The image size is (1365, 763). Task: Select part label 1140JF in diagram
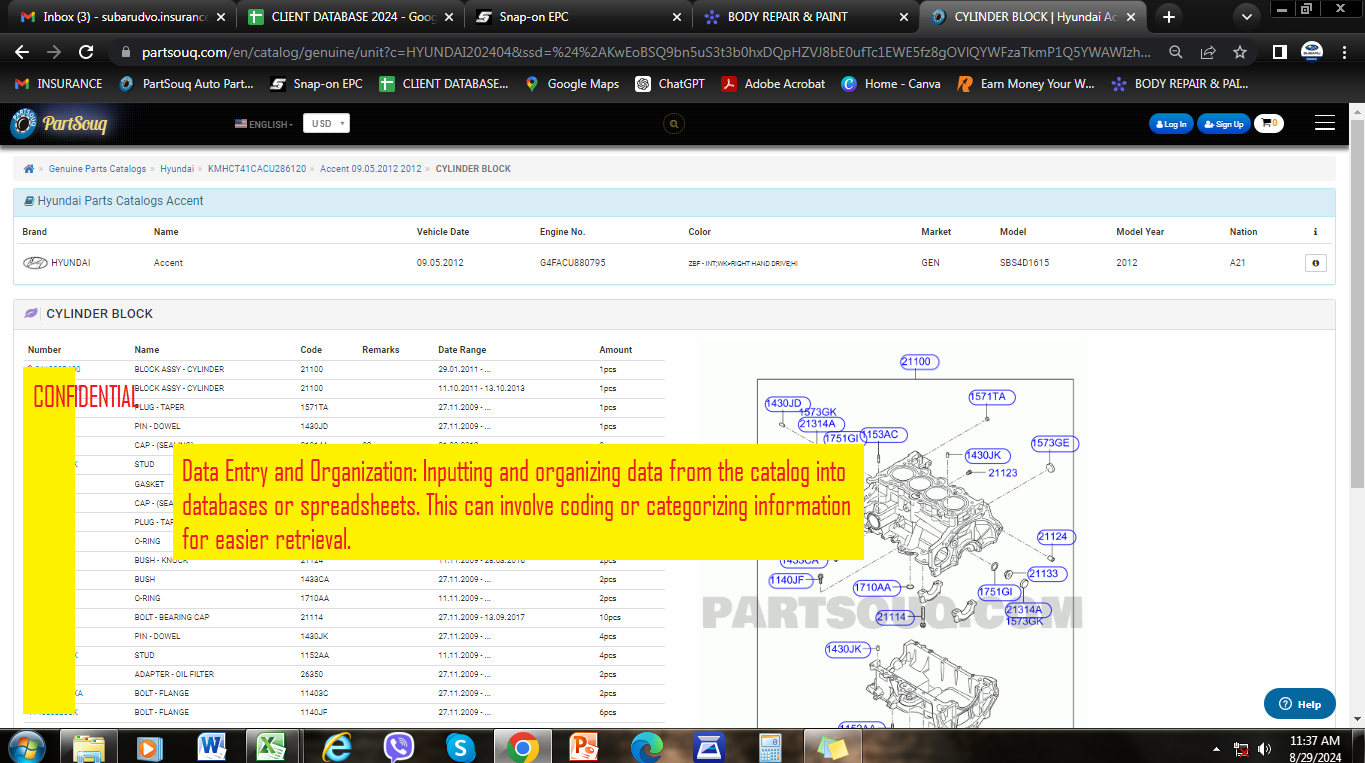coord(790,580)
